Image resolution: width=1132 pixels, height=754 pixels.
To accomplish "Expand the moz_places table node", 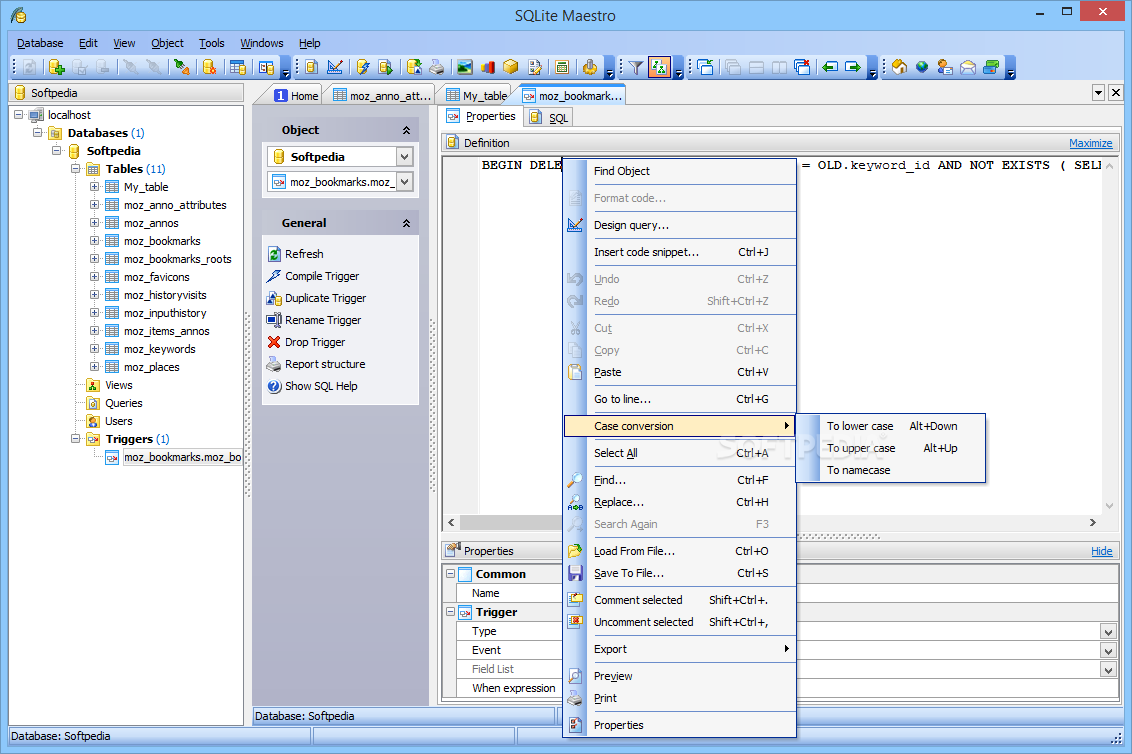I will [x=94, y=366].
